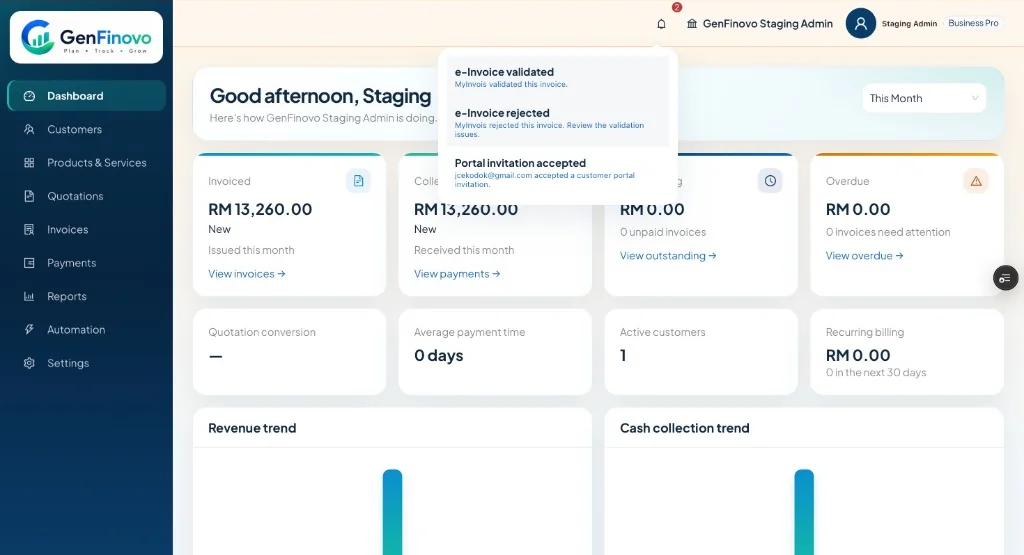The height and width of the screenshot is (555, 1024).
Task: Click the Overdue warning triangle icon
Action: click(976, 181)
